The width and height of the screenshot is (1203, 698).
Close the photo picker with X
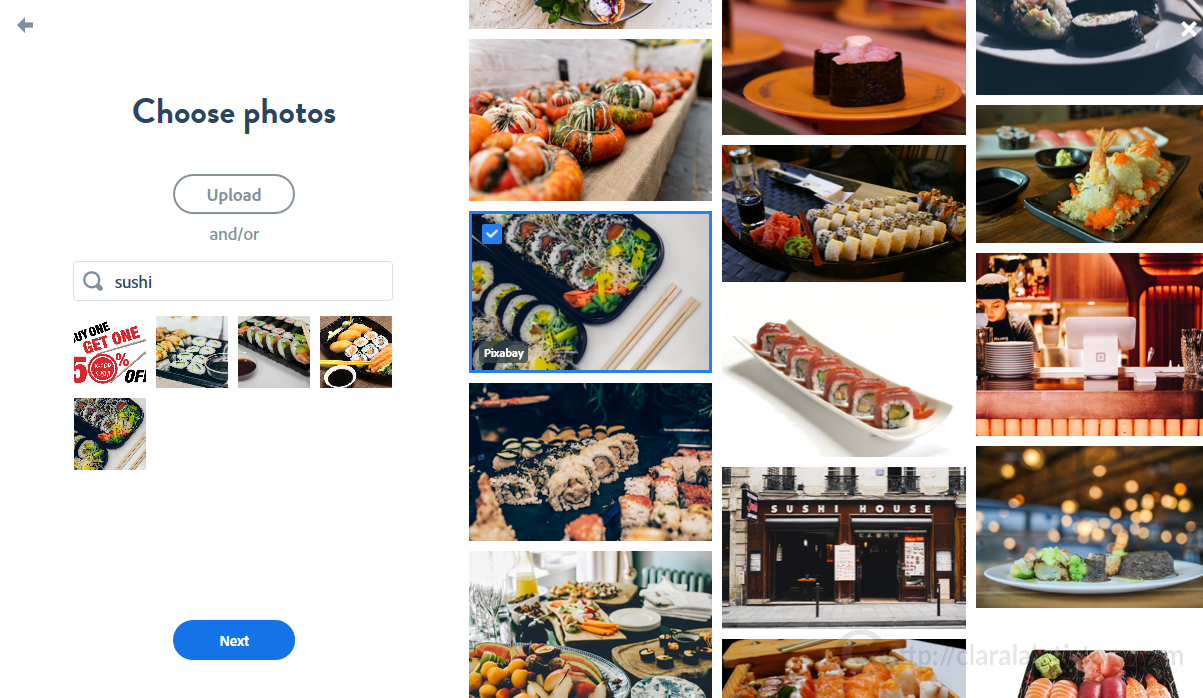click(1188, 30)
